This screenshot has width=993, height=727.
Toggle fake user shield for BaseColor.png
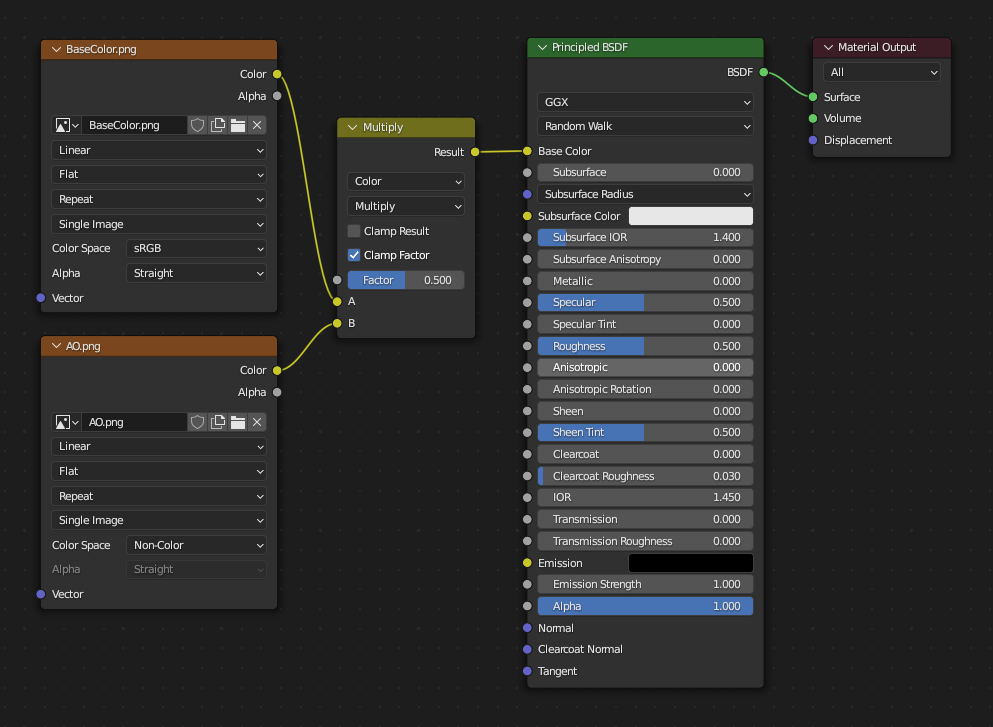(x=198, y=125)
